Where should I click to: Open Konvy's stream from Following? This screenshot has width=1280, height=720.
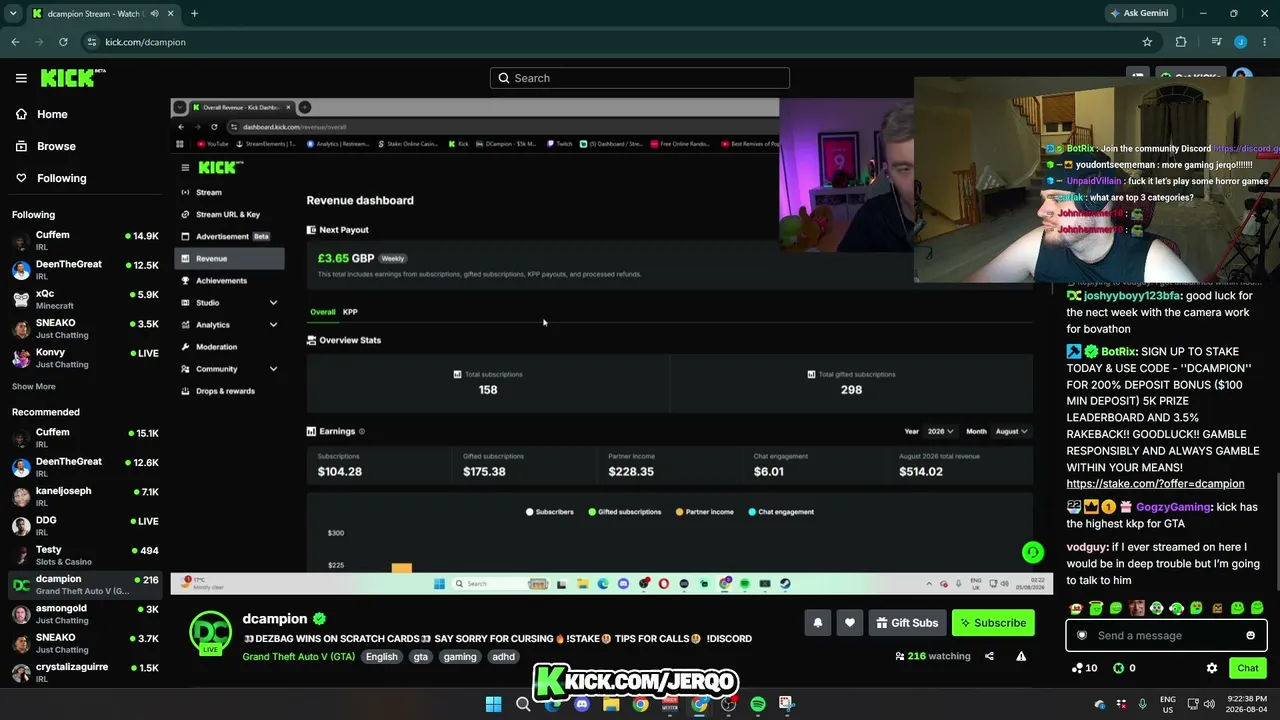click(85, 358)
